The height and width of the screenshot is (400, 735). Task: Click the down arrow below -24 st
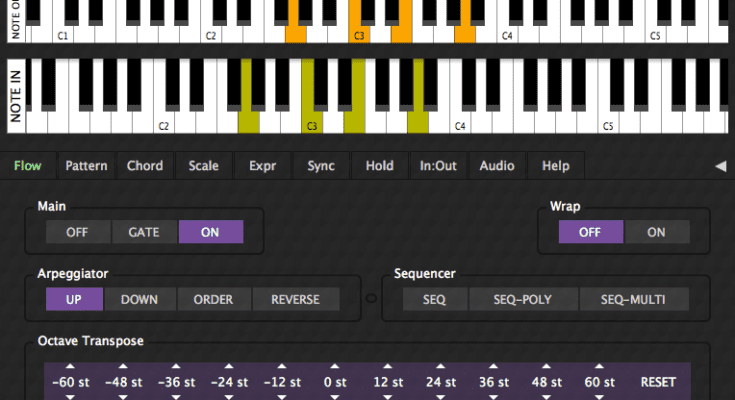click(229, 397)
